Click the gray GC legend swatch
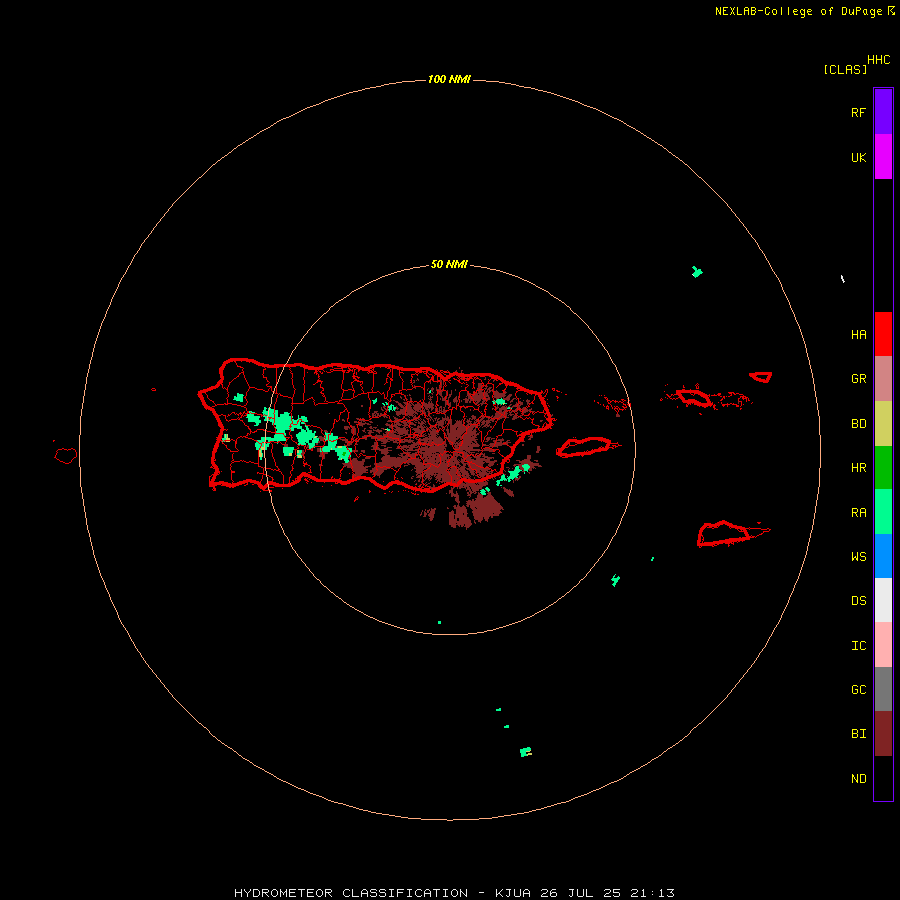 [x=883, y=689]
